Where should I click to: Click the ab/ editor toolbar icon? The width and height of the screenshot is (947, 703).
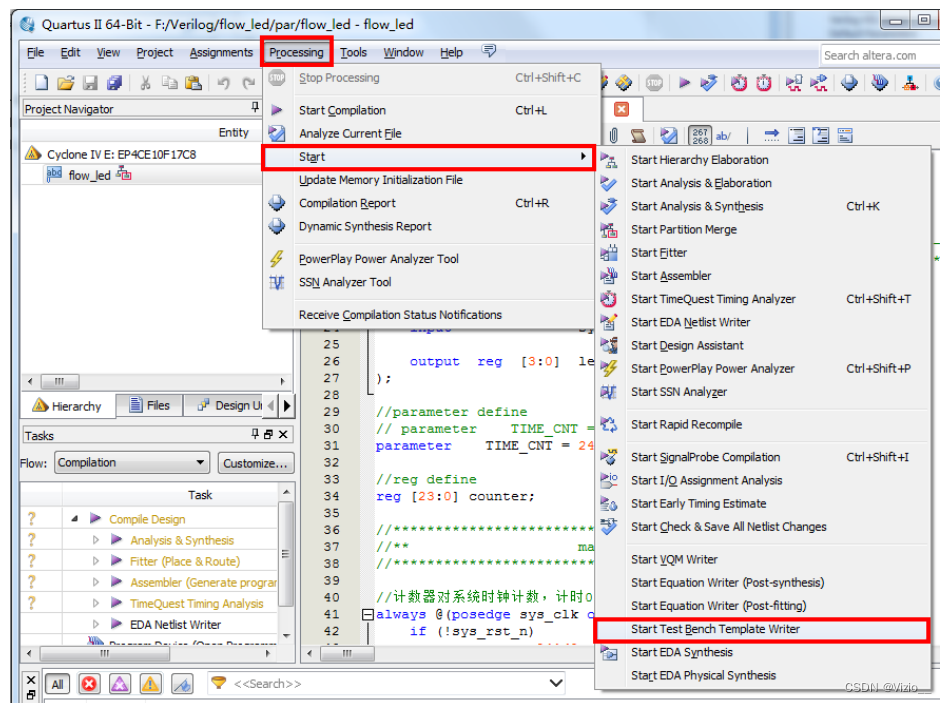[723, 135]
